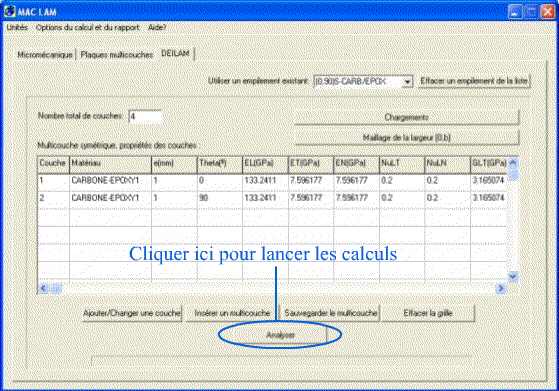This screenshot has width=559, height=391.
Task: Open Options du calcul et du rapport menu
Action: coord(88,27)
